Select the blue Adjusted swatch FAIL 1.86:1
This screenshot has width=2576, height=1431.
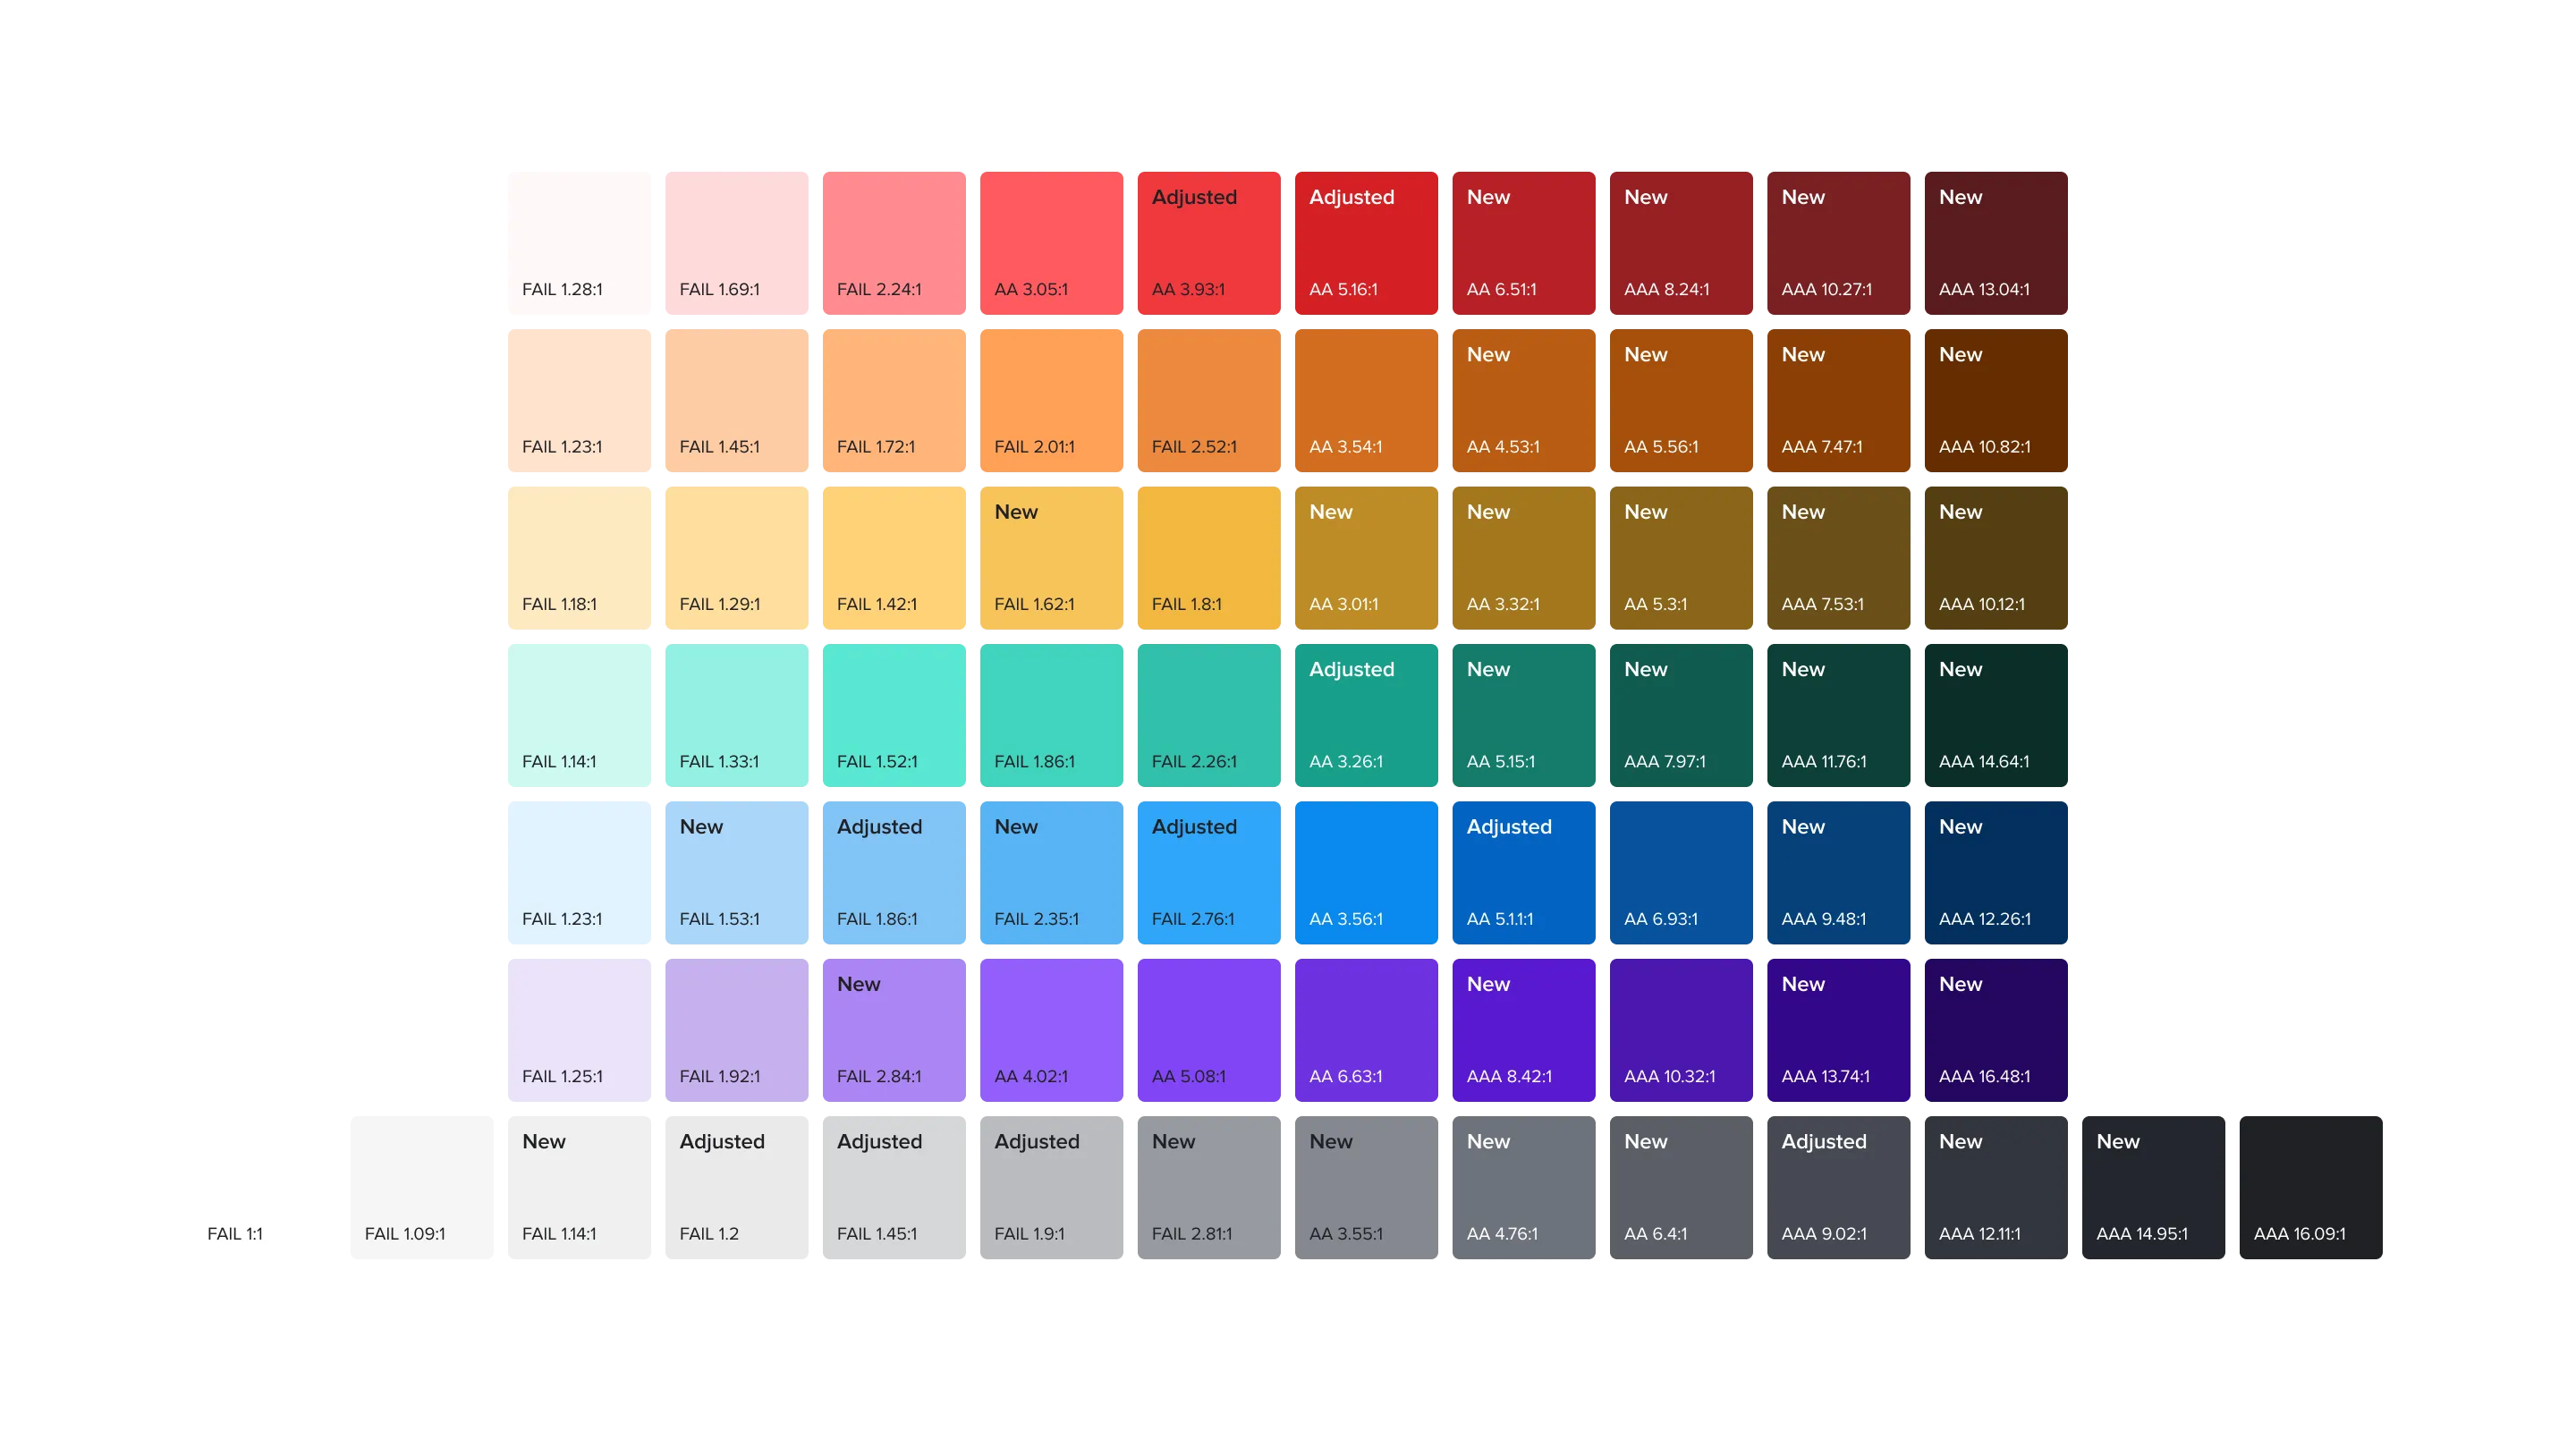point(894,871)
